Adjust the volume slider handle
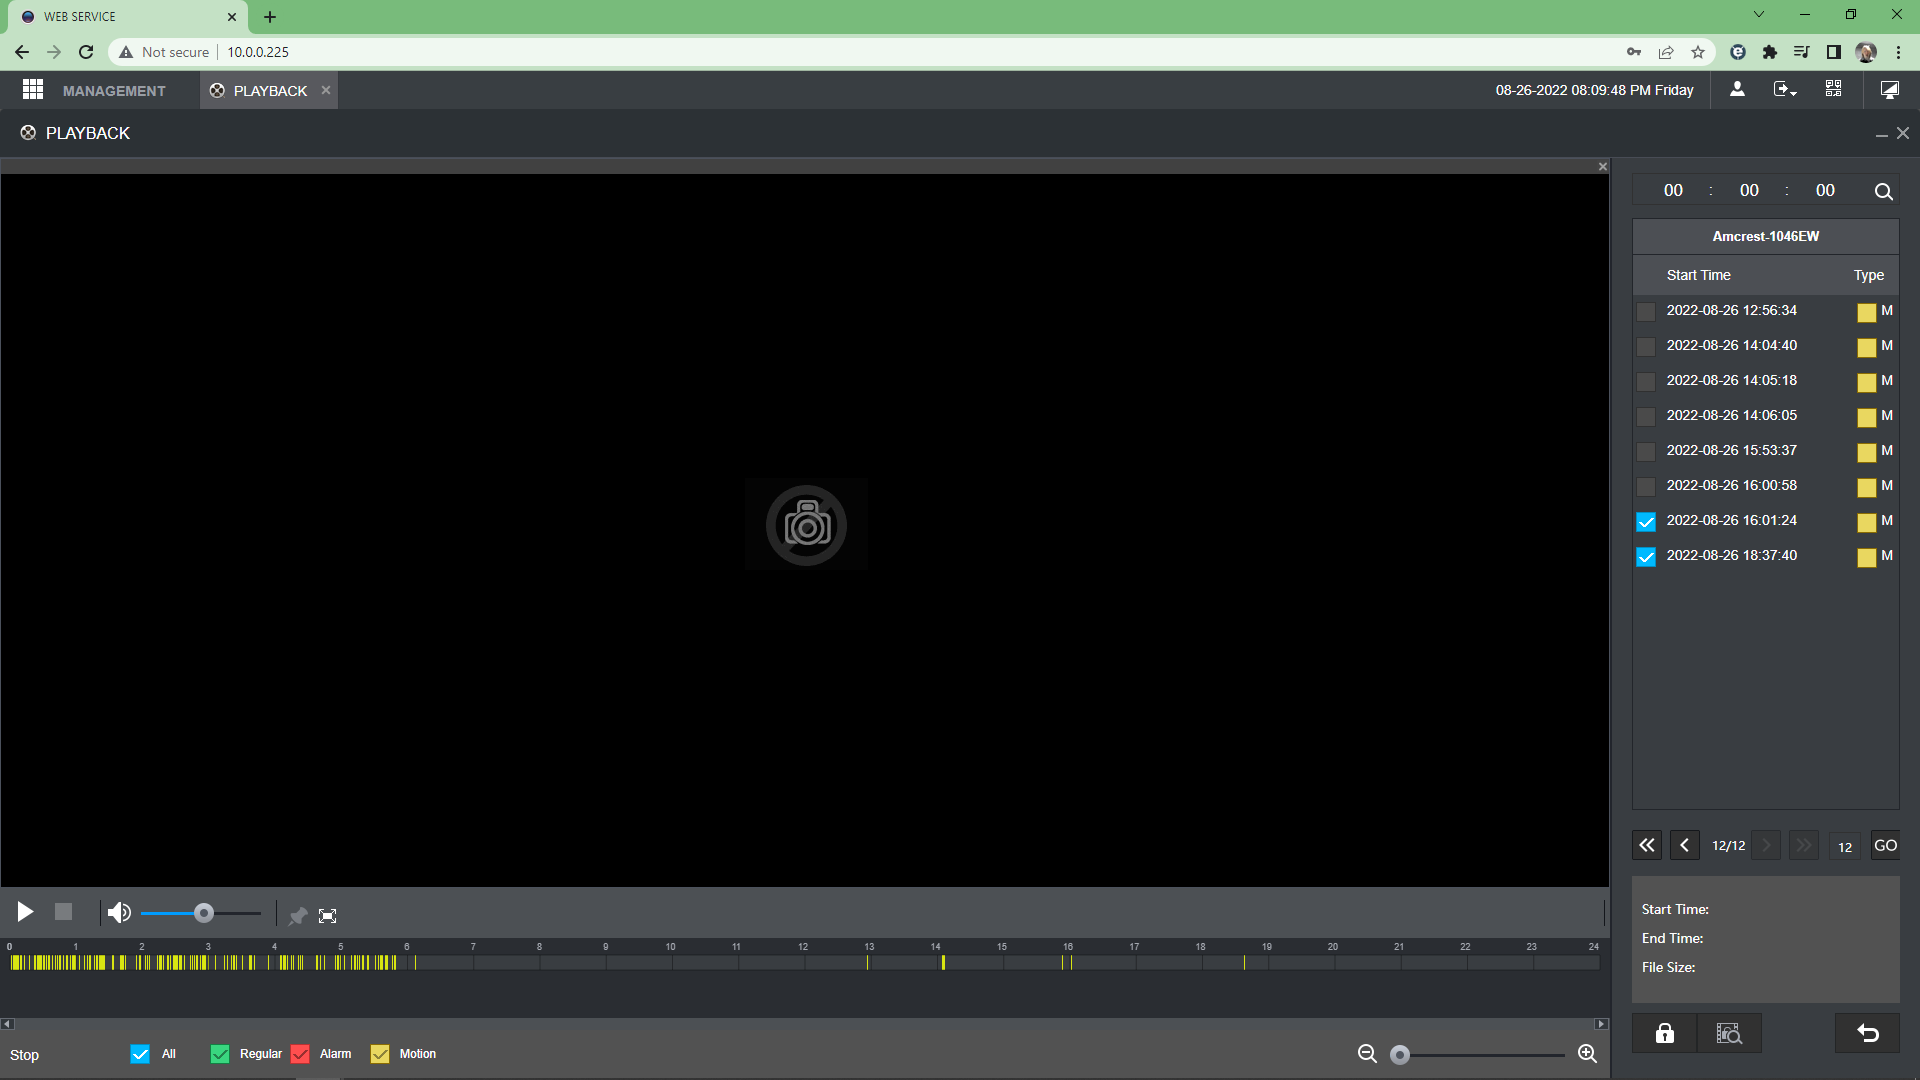Viewport: 1920px width, 1080px height. (204, 913)
